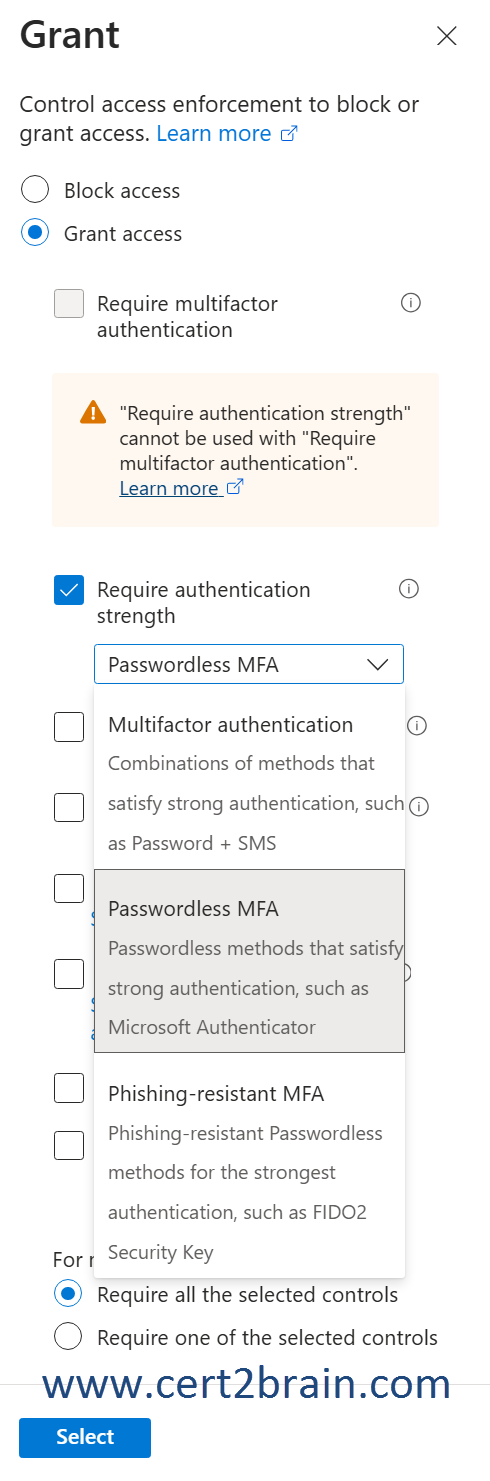Click external link icon after top Learn more
This screenshot has height=1481, width=490.
click(288, 134)
